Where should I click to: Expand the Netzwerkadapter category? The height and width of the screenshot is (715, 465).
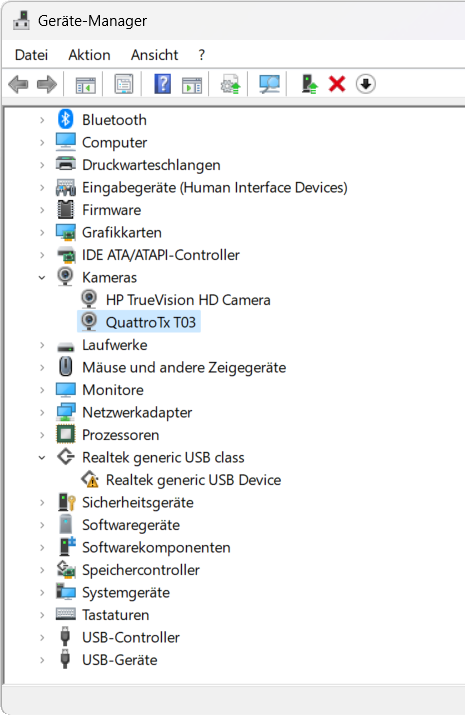tap(42, 413)
